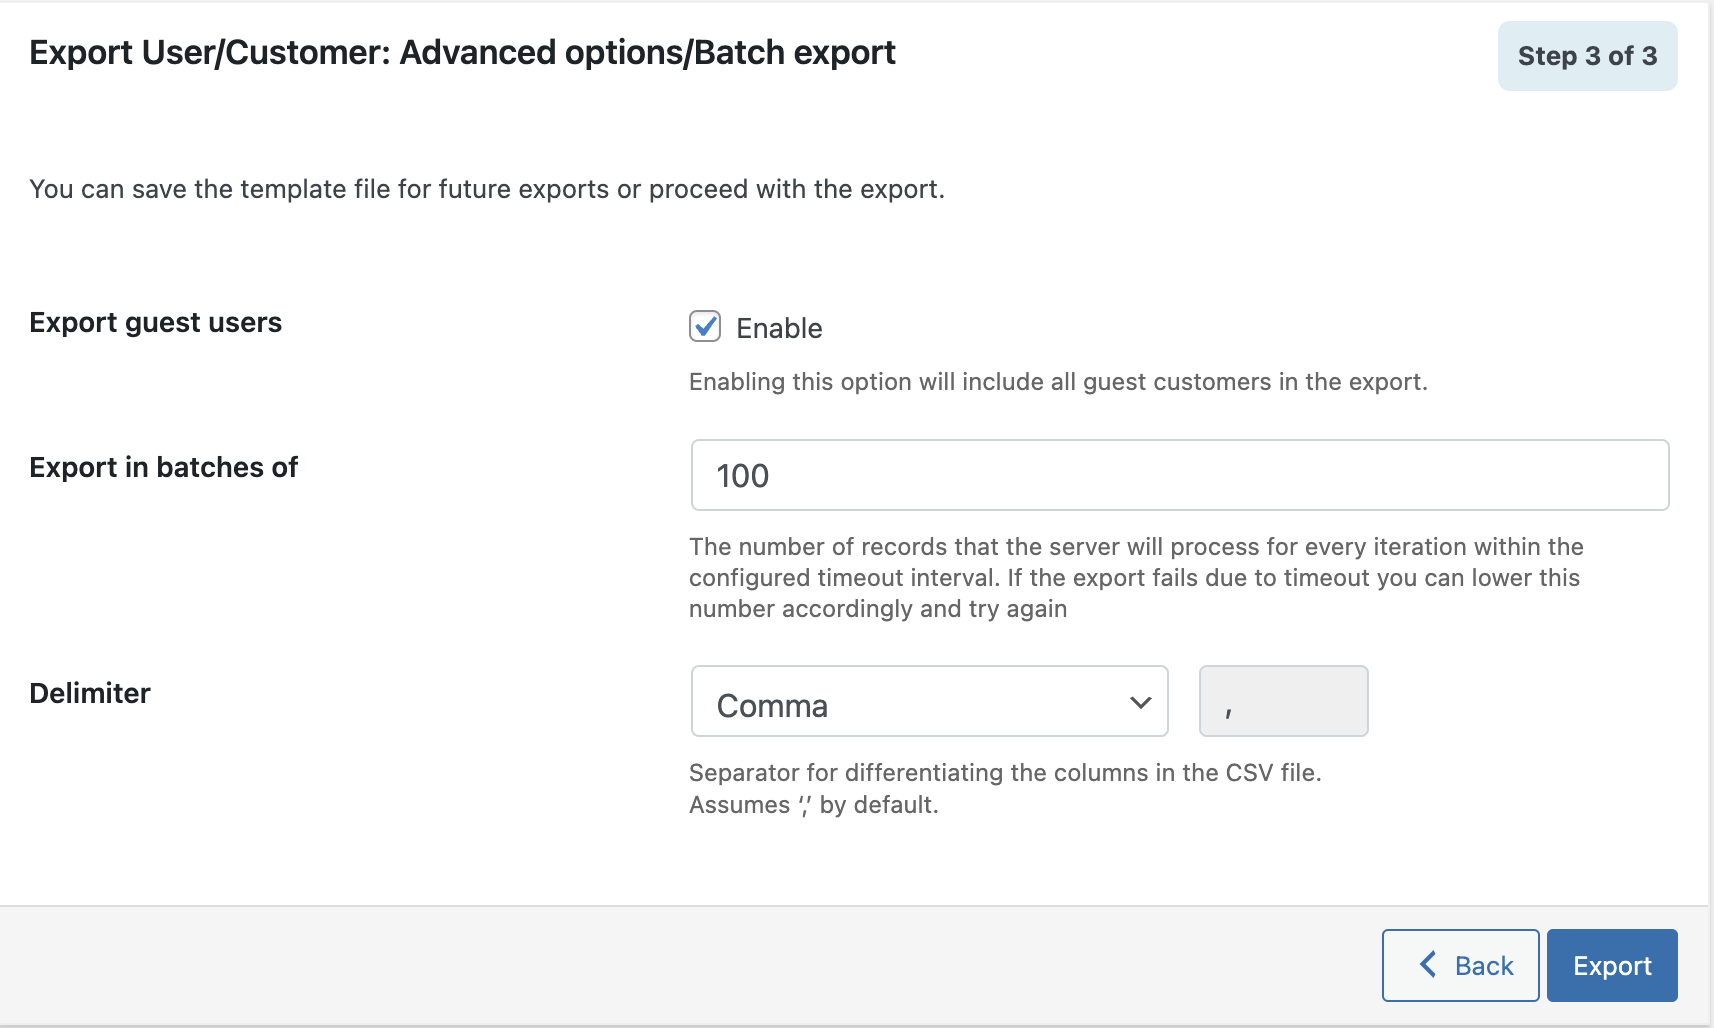Click the blue Export button

[1612, 965]
